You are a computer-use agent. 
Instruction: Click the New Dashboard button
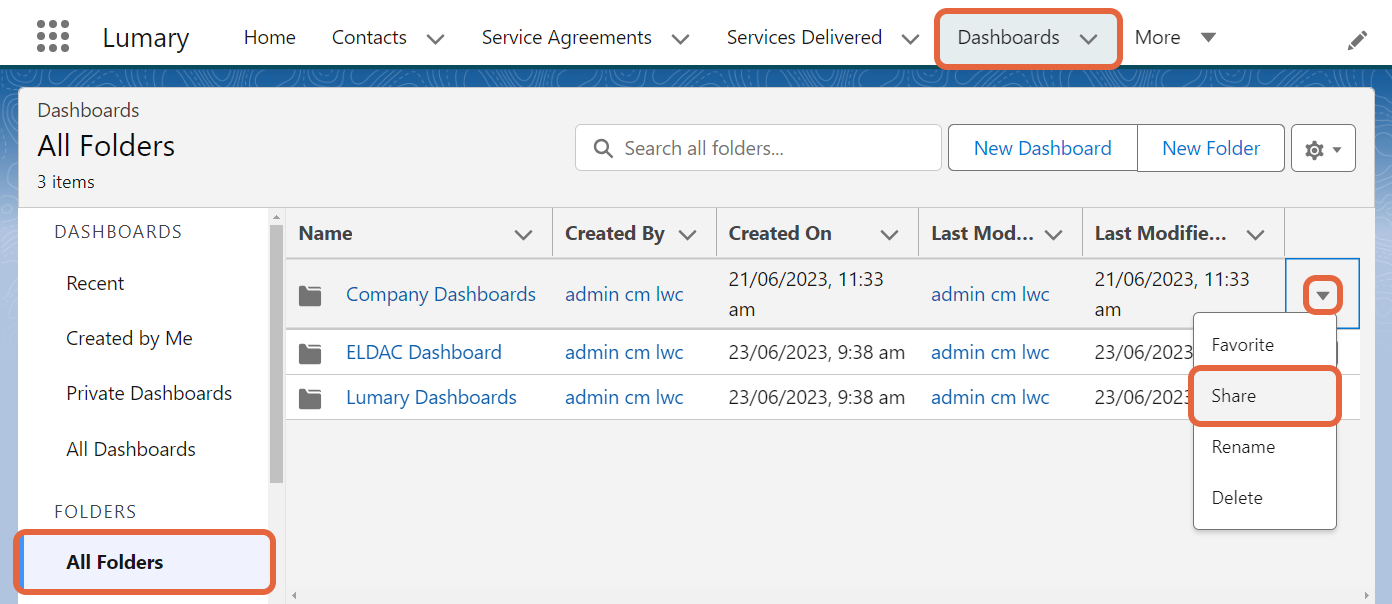(1043, 148)
